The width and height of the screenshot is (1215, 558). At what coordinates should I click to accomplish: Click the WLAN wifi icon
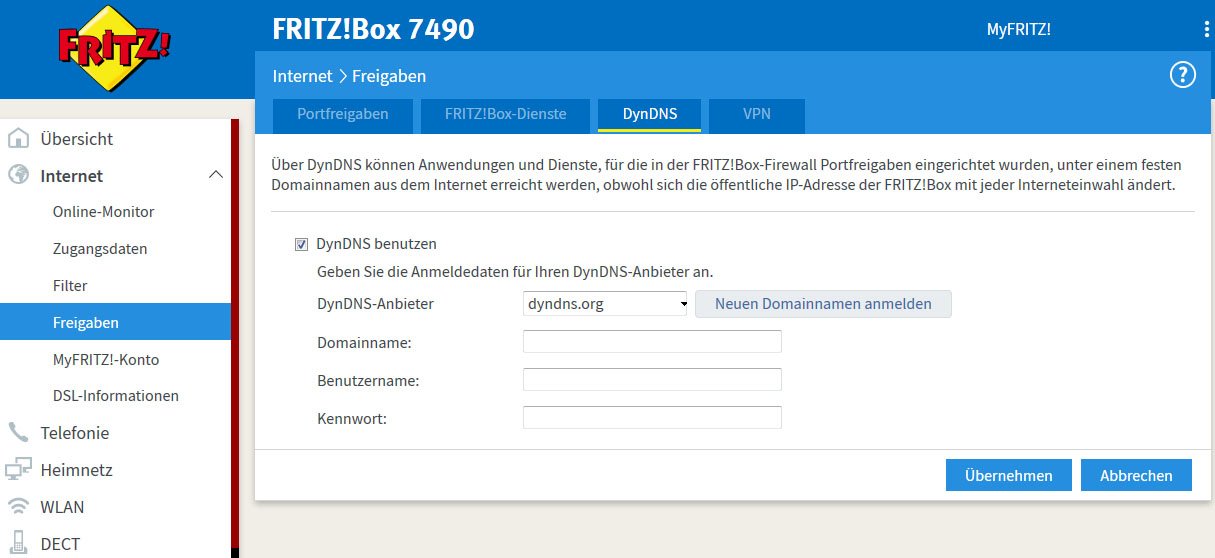pyautogui.click(x=18, y=506)
